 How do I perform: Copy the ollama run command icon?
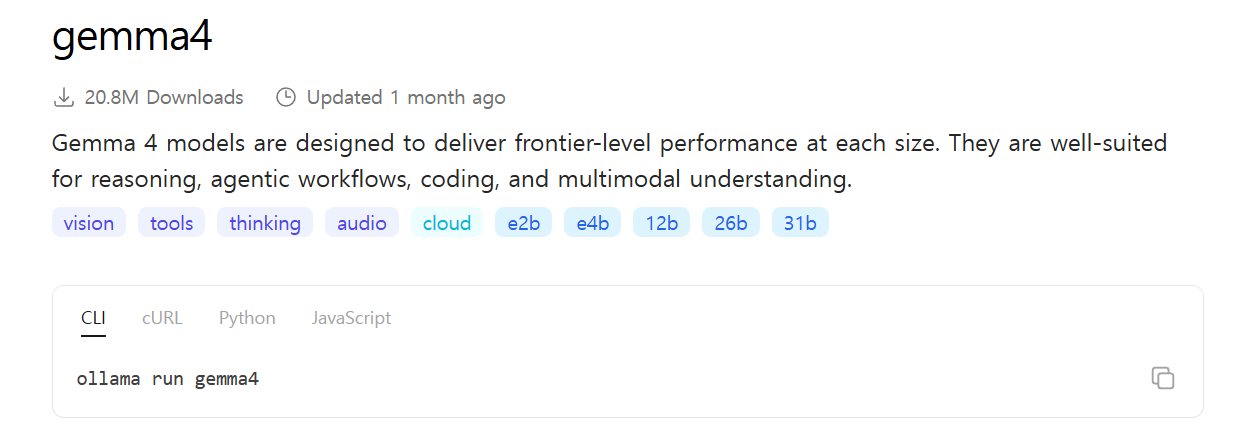click(1162, 378)
